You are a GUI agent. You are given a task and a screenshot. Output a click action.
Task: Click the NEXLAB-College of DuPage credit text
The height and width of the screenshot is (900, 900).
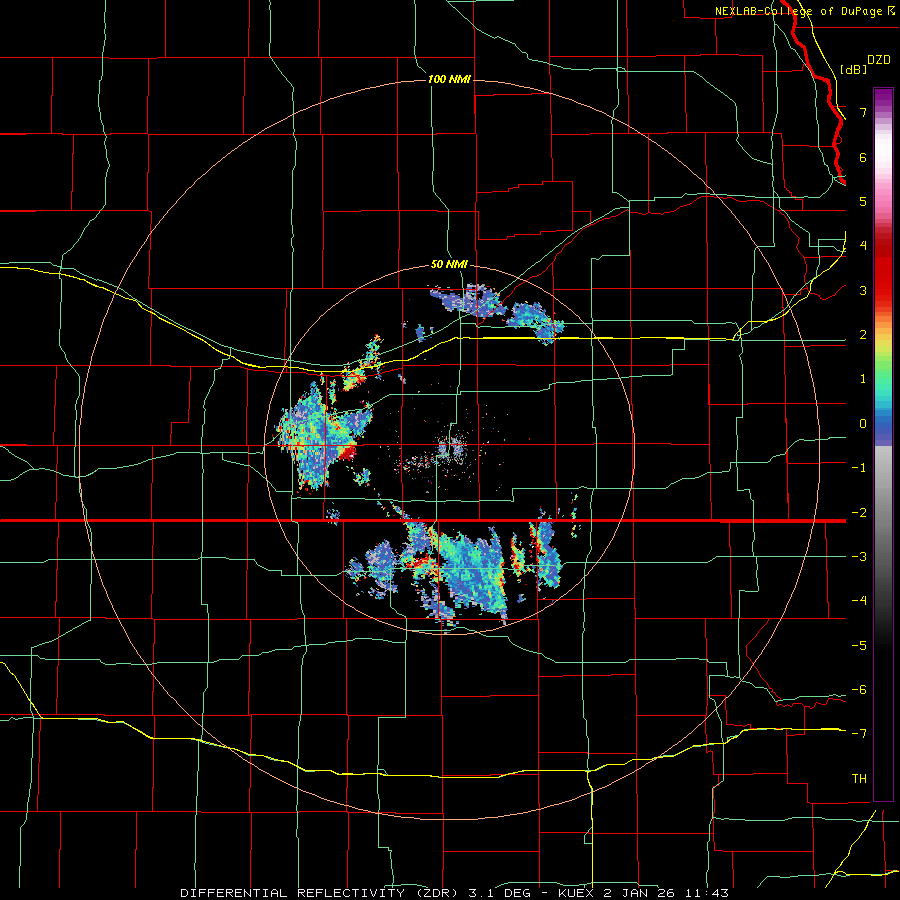798,11
